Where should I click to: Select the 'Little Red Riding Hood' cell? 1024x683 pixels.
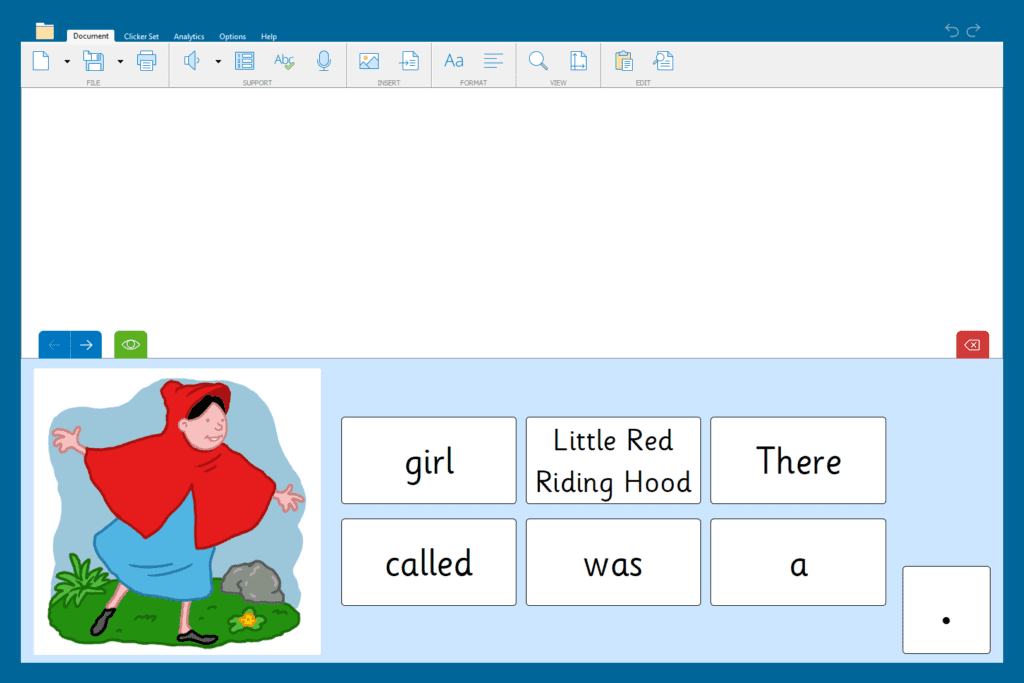613,460
